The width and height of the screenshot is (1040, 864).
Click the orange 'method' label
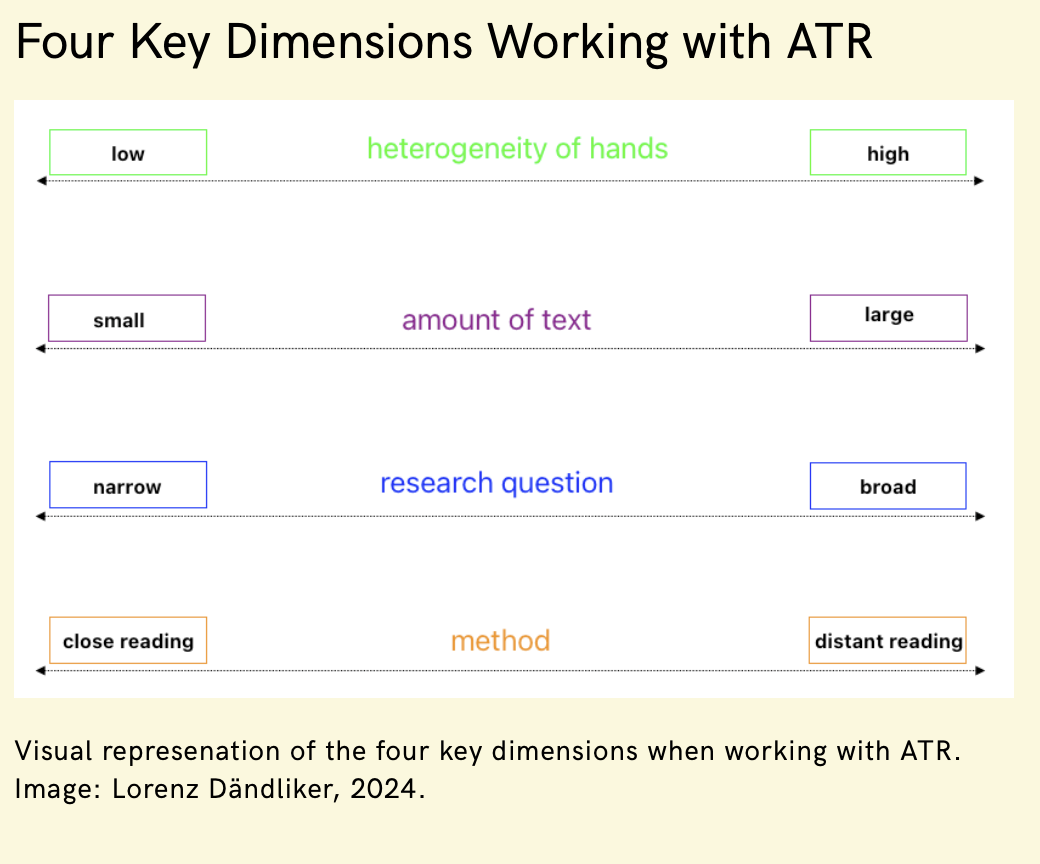click(x=500, y=640)
